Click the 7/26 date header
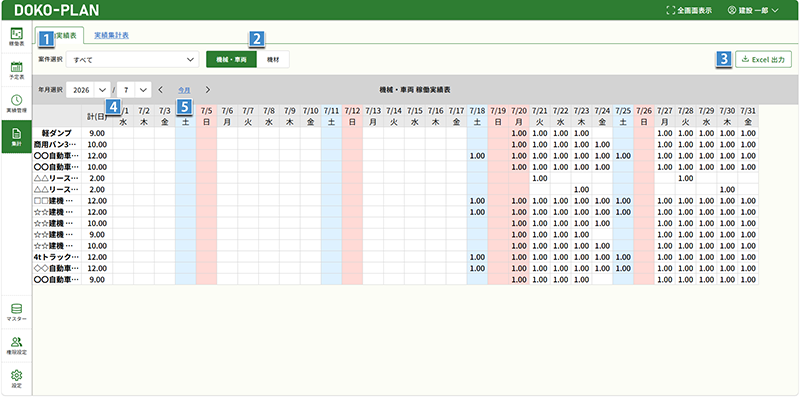800x397 pixels. point(644,110)
